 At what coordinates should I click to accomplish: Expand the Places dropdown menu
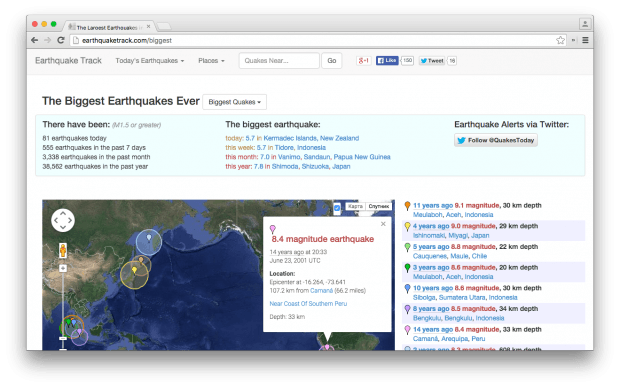pyautogui.click(x=212, y=61)
